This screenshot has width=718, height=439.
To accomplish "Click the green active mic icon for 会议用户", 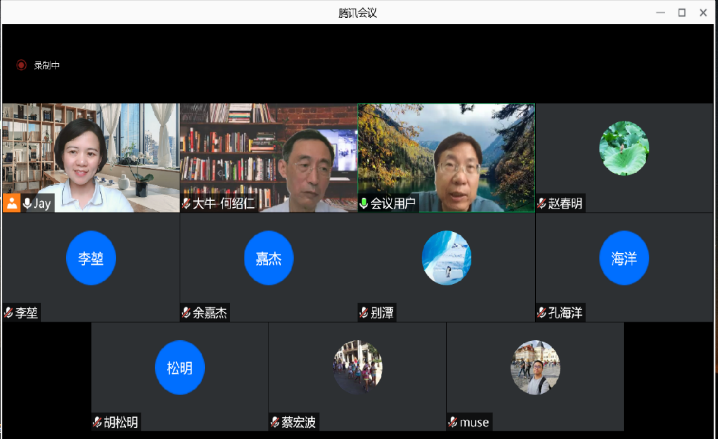I will tap(364, 203).
